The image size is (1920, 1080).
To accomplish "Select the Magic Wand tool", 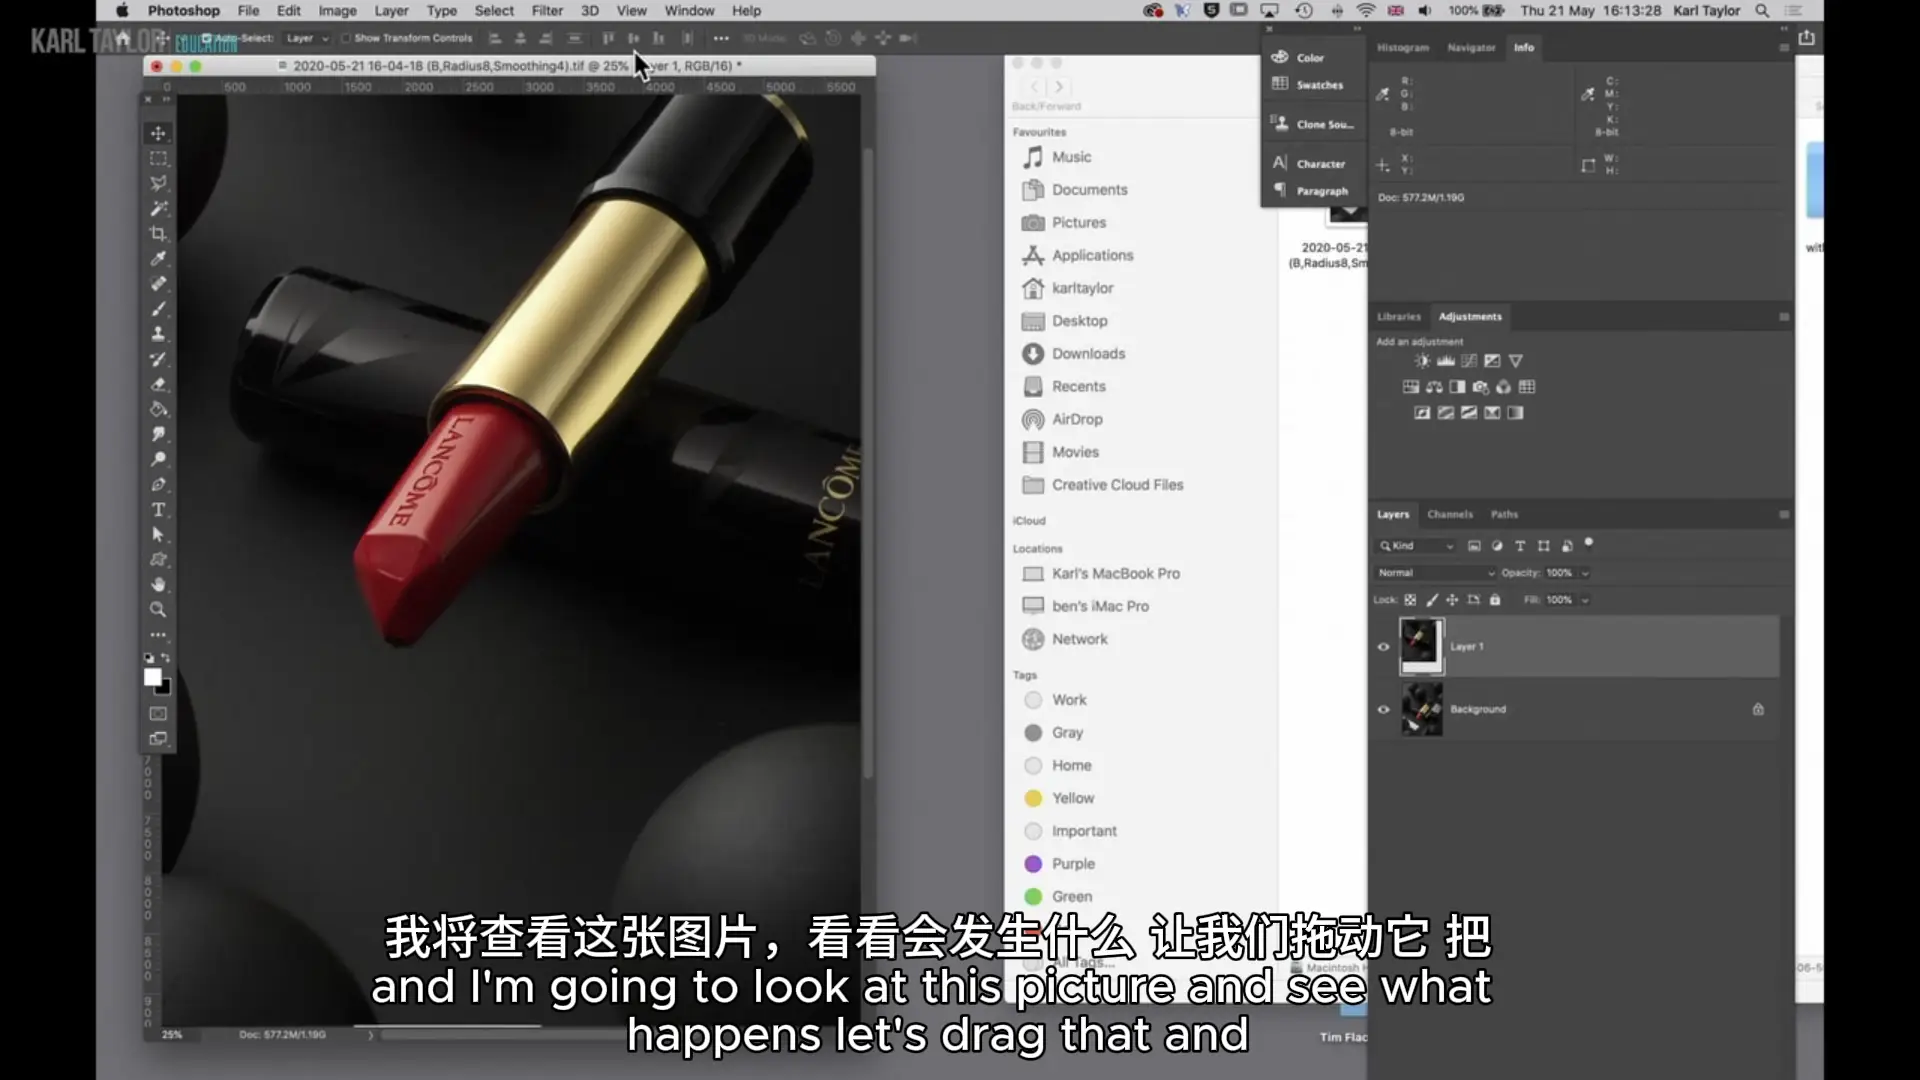I will coord(158,208).
